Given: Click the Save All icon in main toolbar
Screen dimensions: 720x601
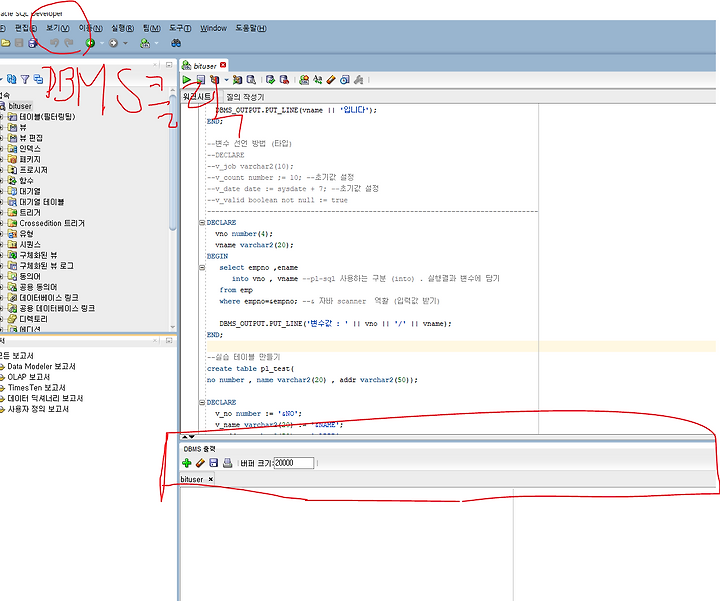Looking at the screenshot, I should click(33, 43).
